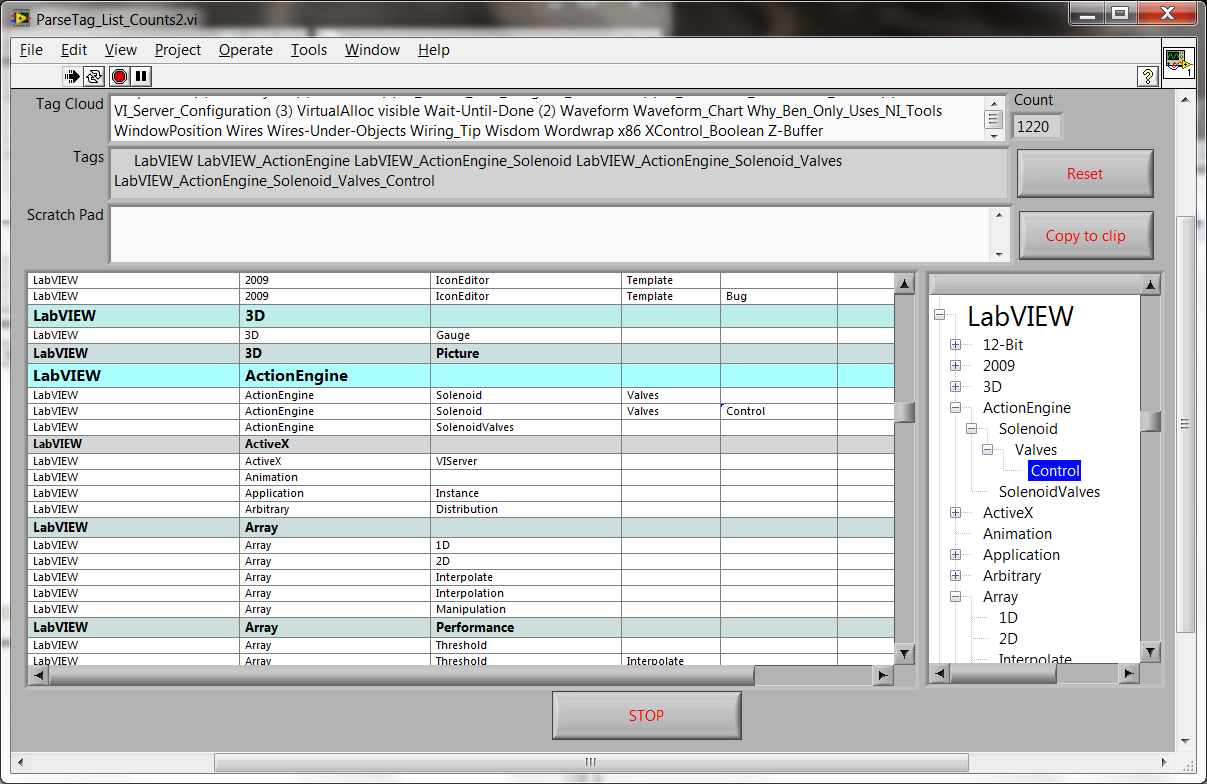Click the 'Gauge' cell in the table
The width and height of the screenshot is (1207, 784).
526,336
